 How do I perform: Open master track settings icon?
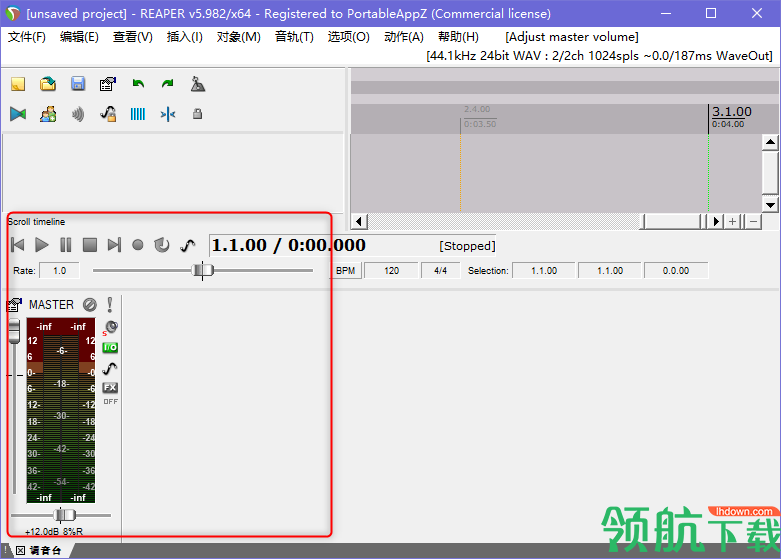pos(14,304)
